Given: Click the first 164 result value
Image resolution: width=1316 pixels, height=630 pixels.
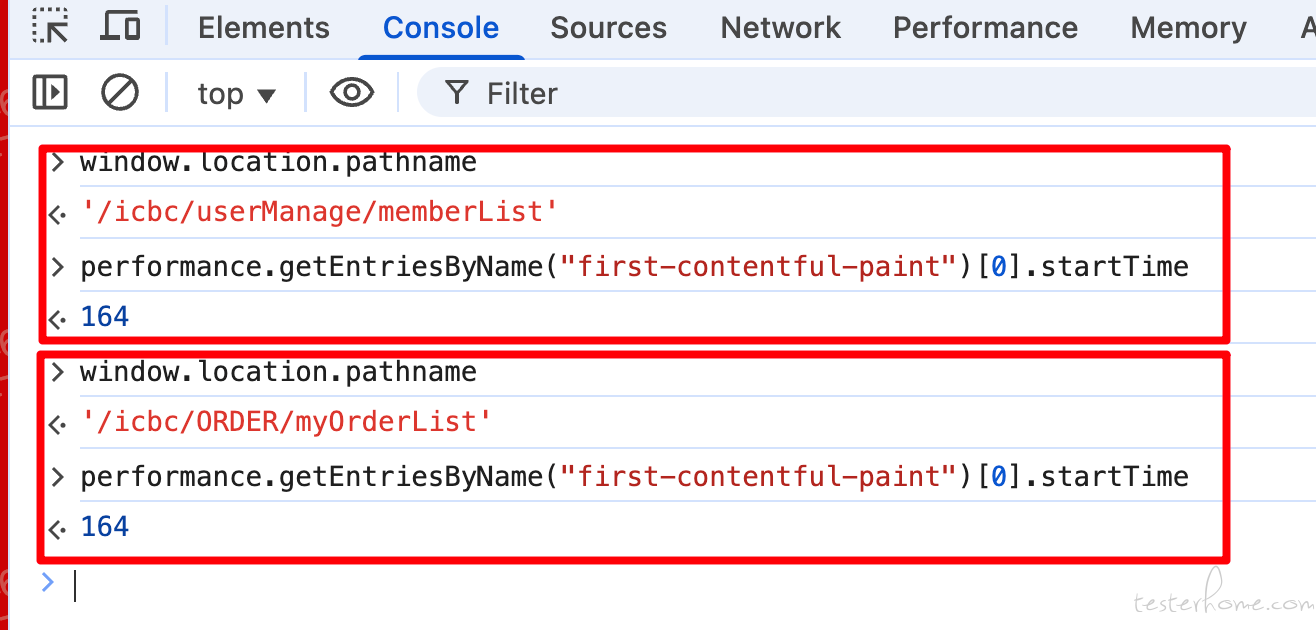Looking at the screenshot, I should point(105,317).
